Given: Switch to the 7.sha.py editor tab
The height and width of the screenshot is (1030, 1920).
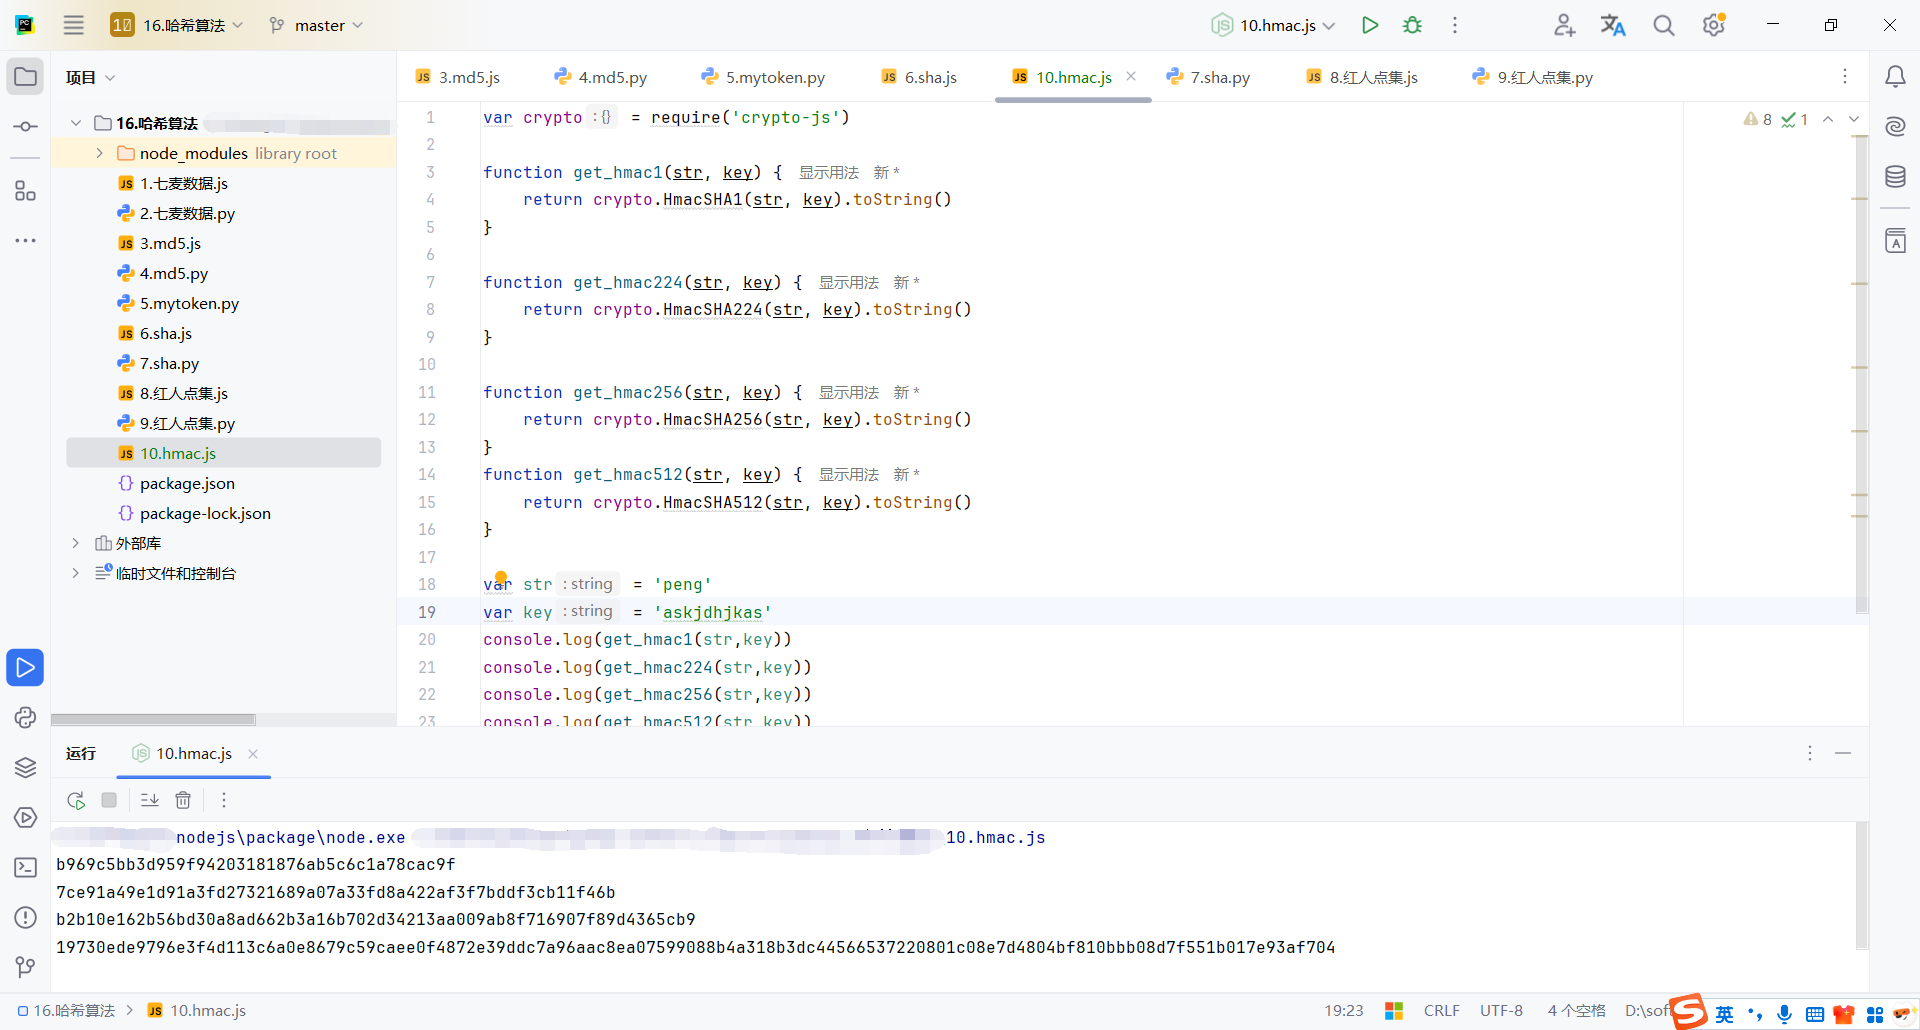Looking at the screenshot, I should [x=1209, y=77].
